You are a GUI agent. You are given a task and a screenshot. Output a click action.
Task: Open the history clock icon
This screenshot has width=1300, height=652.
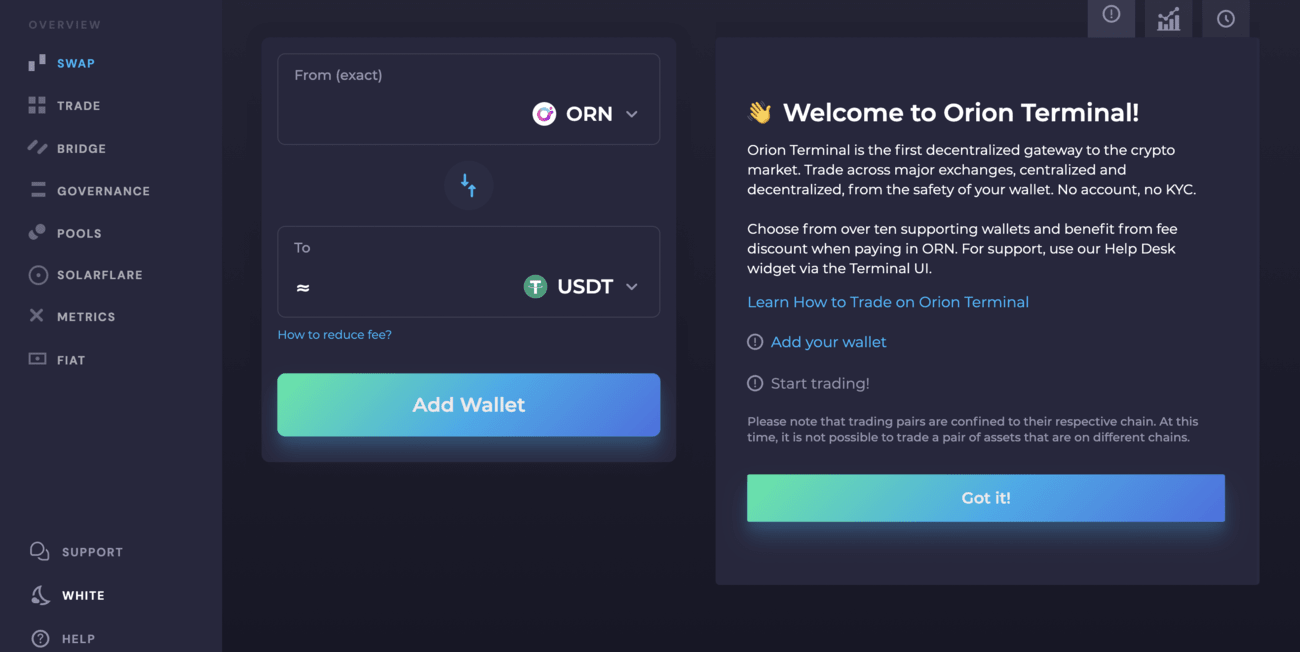pos(1226,18)
